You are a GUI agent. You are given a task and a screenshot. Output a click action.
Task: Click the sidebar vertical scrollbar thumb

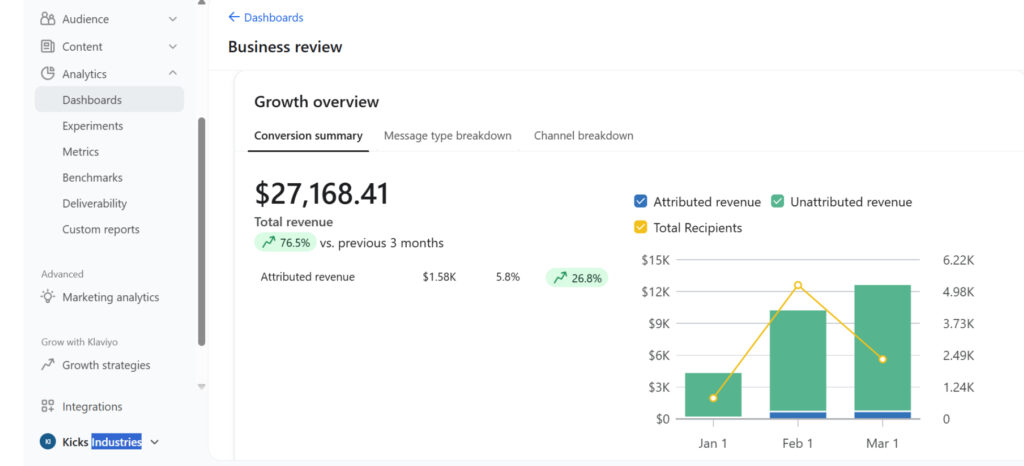(201, 231)
